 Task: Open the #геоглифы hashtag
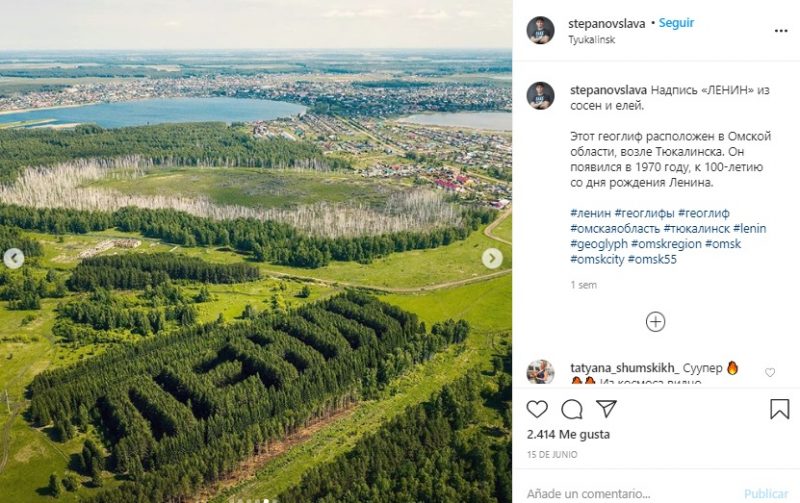point(644,213)
